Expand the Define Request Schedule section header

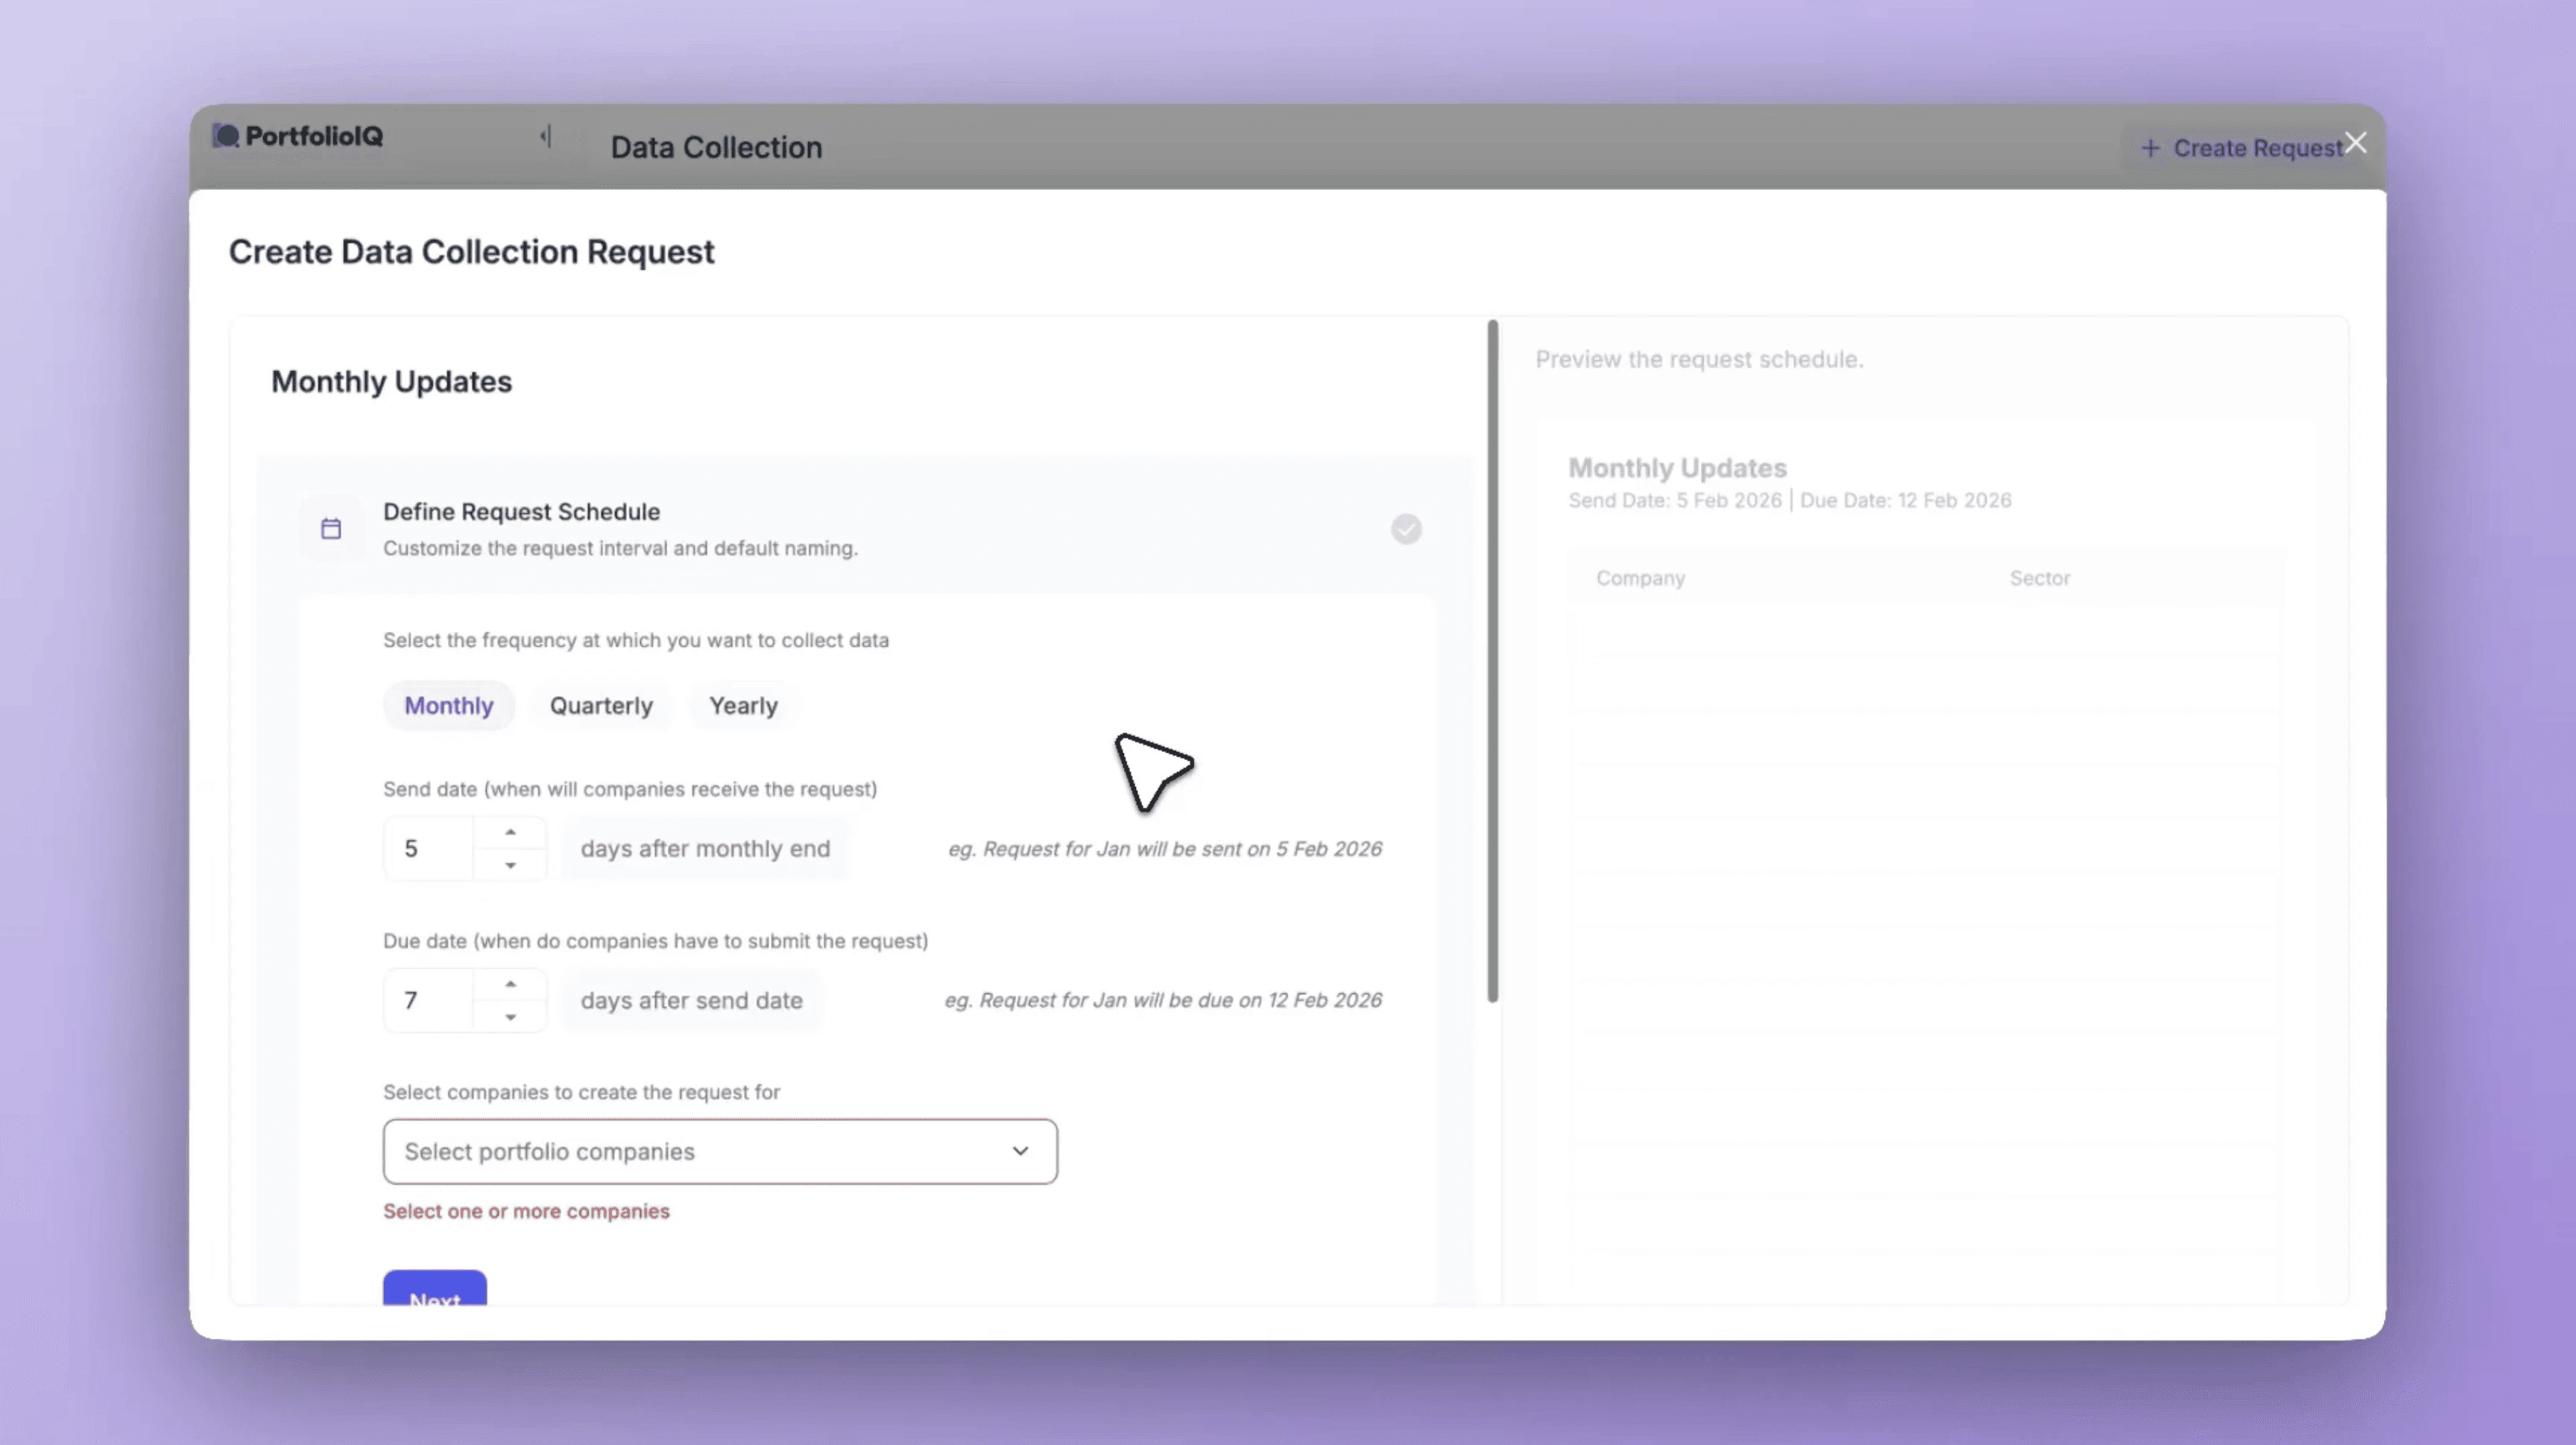pos(521,512)
